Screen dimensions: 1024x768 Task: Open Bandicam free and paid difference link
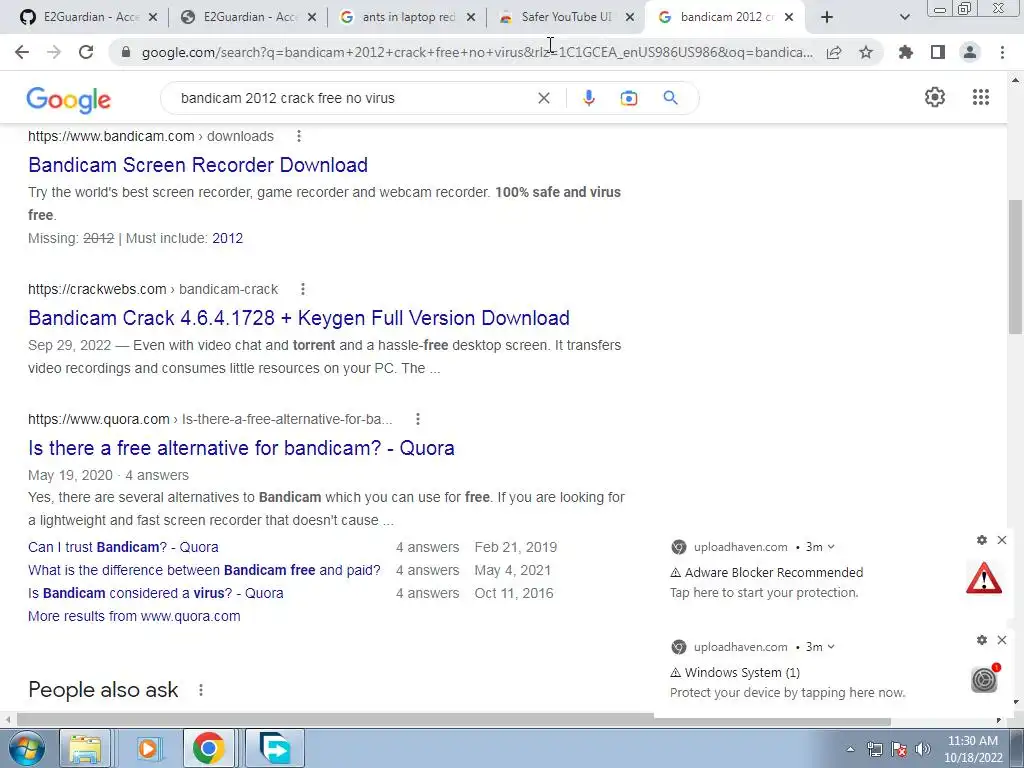click(x=204, y=570)
